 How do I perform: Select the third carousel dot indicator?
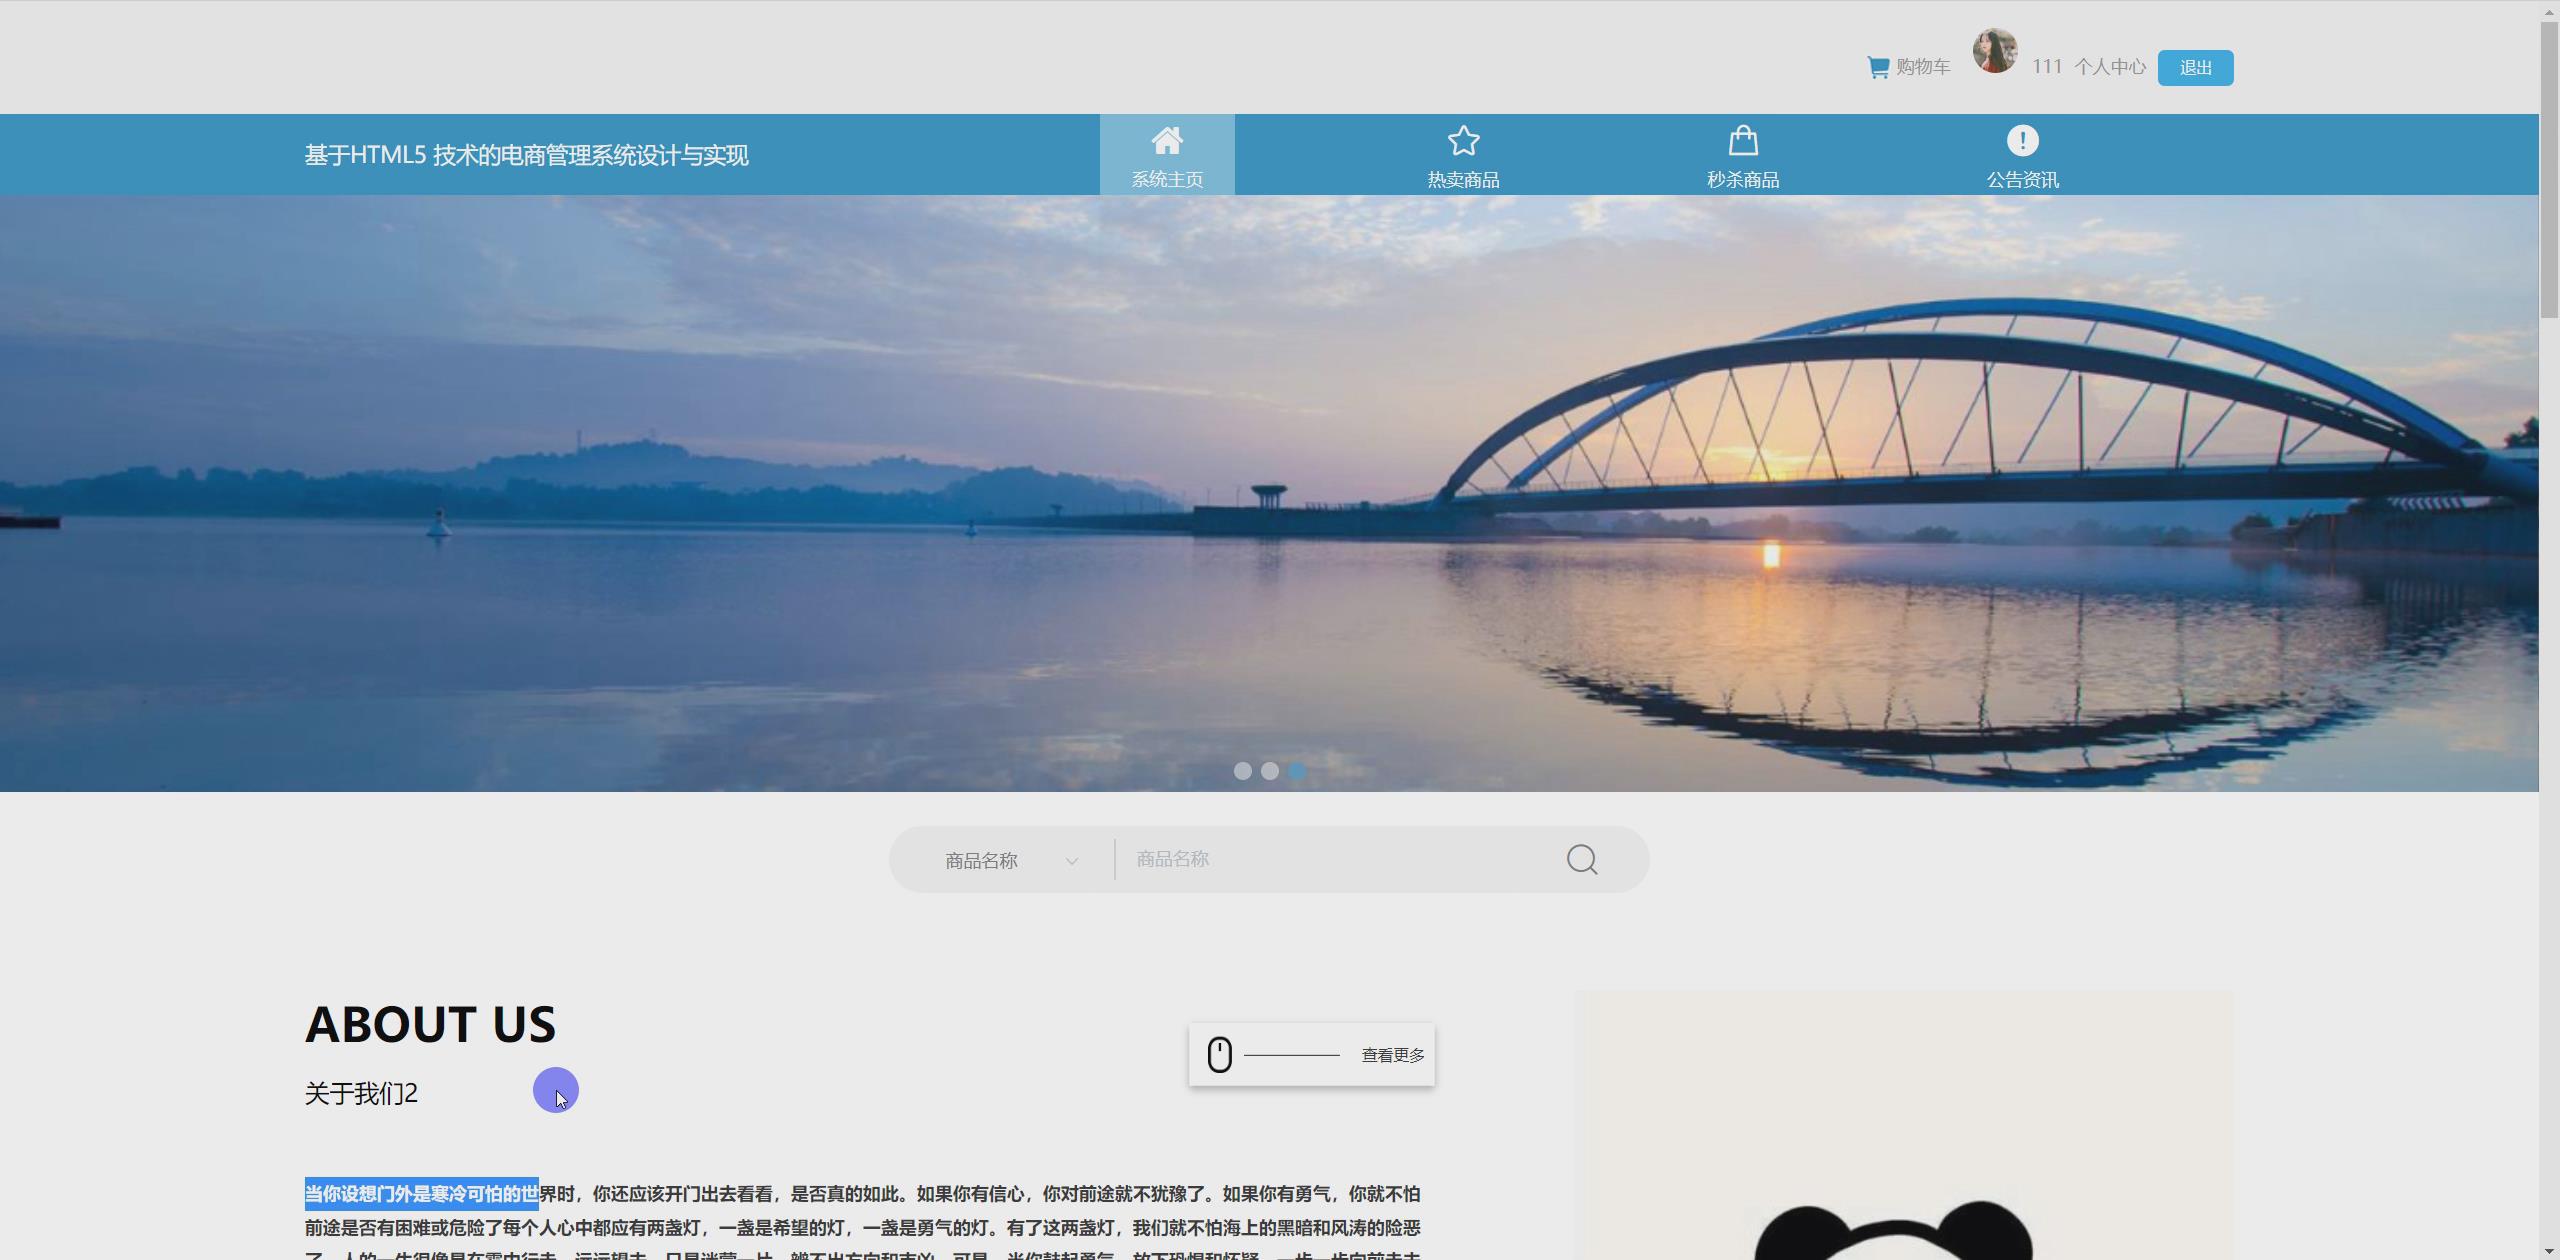tap(1297, 771)
